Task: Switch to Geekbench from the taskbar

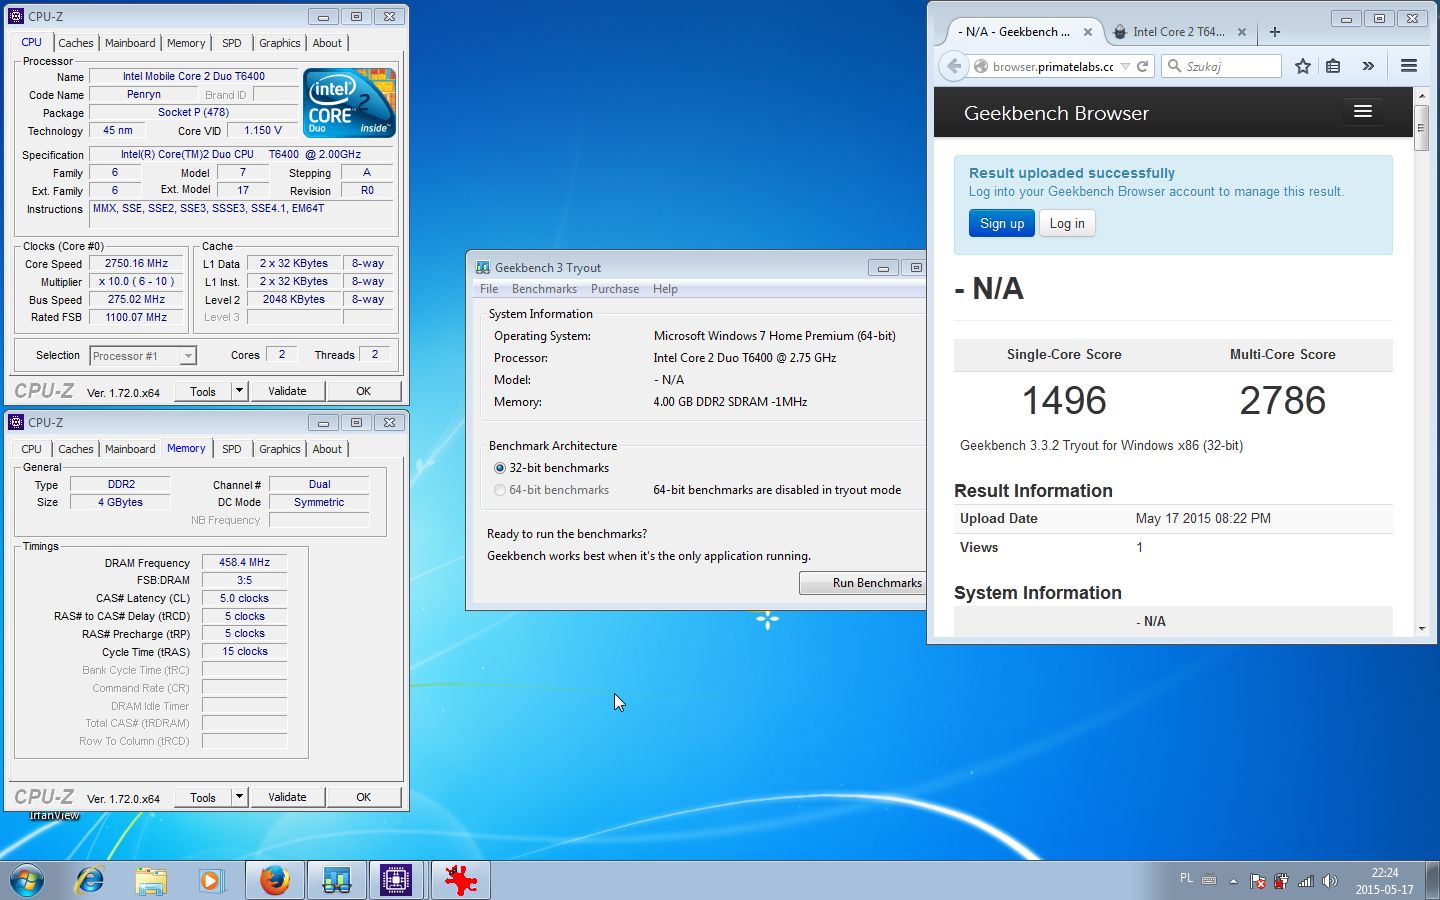Action: [336, 880]
